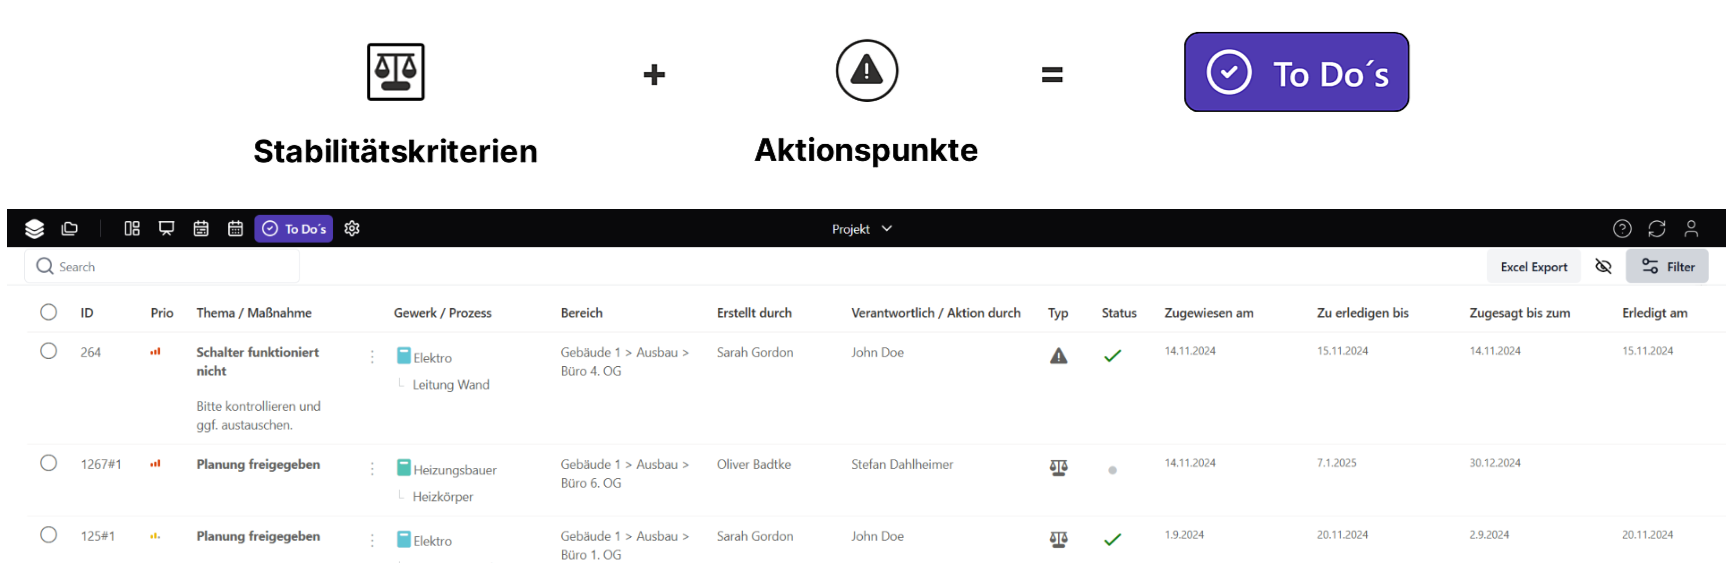Image resolution: width=1734 pixels, height=563 pixels.
Task: Click the stacked layers logo icon
Action: click(x=34, y=229)
